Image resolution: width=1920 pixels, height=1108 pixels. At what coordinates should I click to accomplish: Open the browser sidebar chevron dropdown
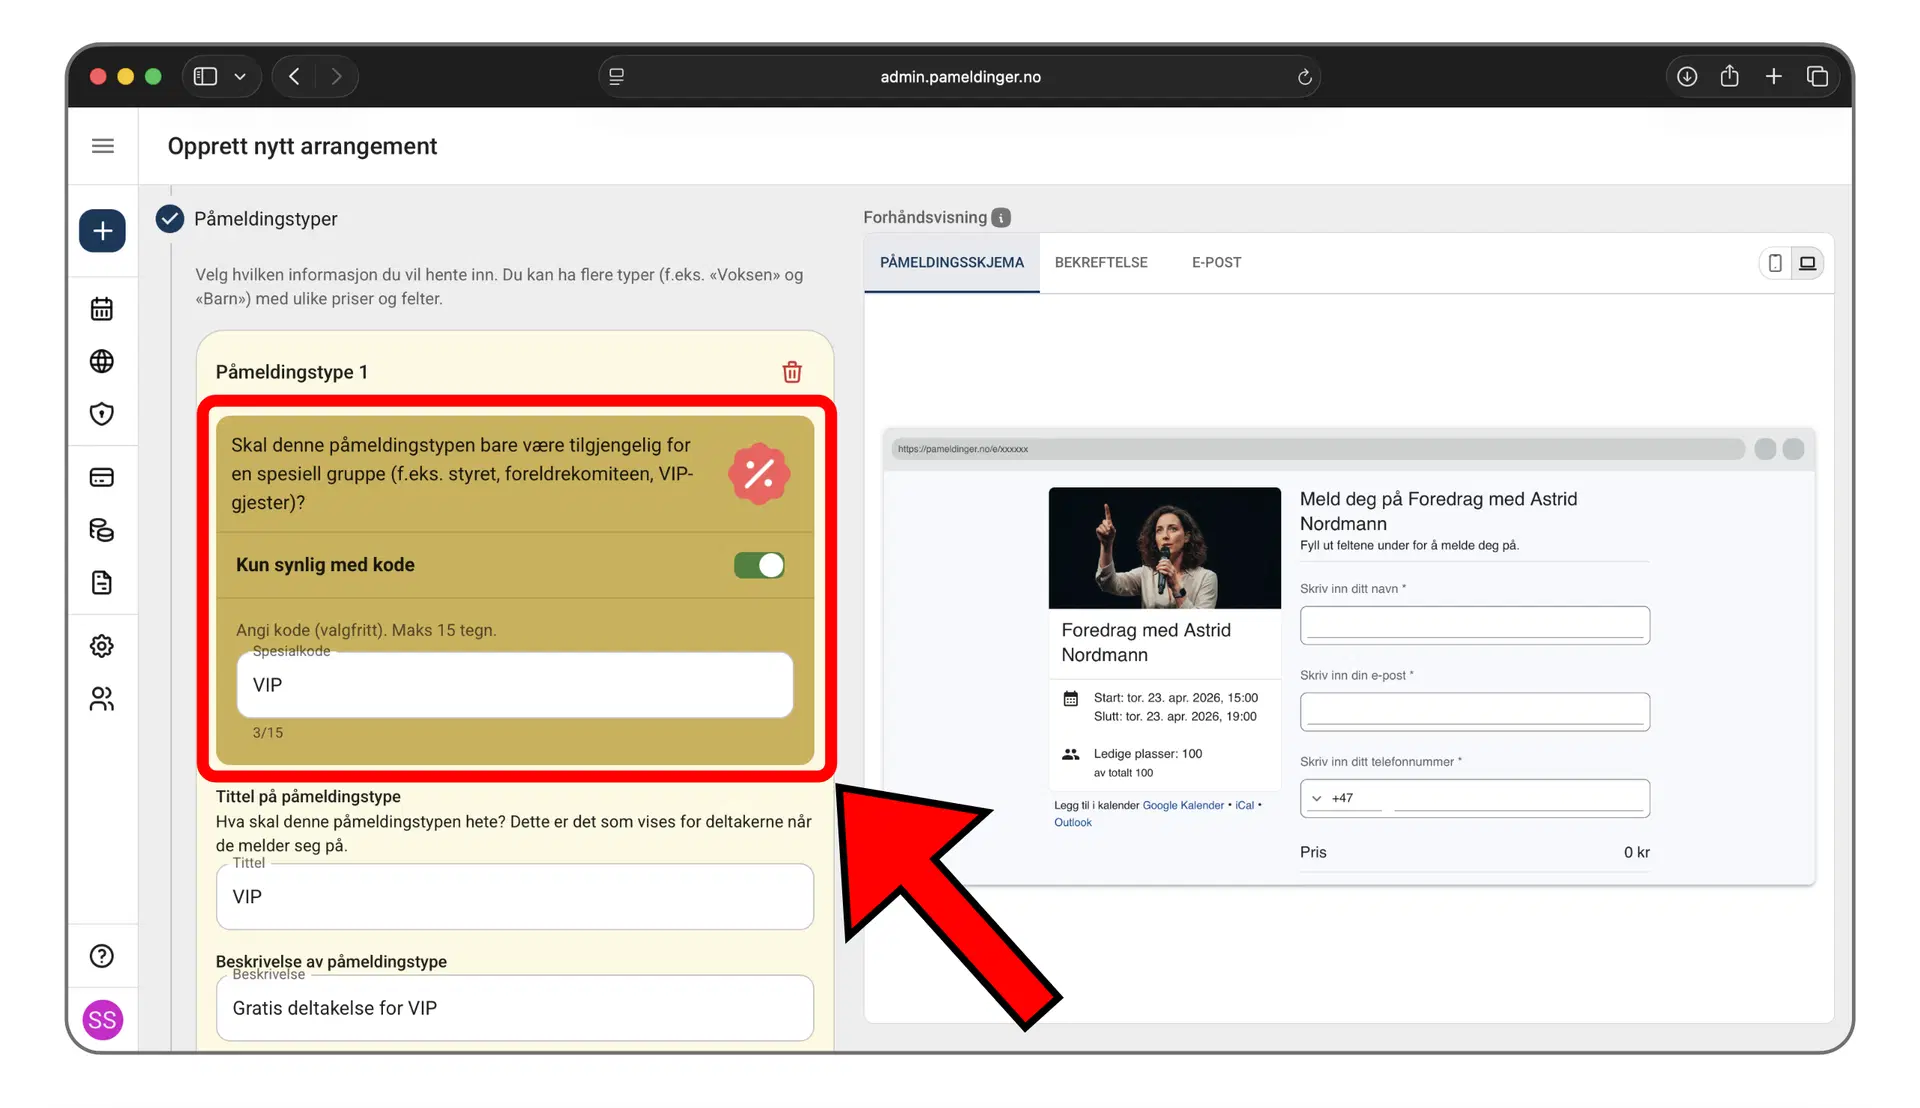pyautogui.click(x=240, y=77)
